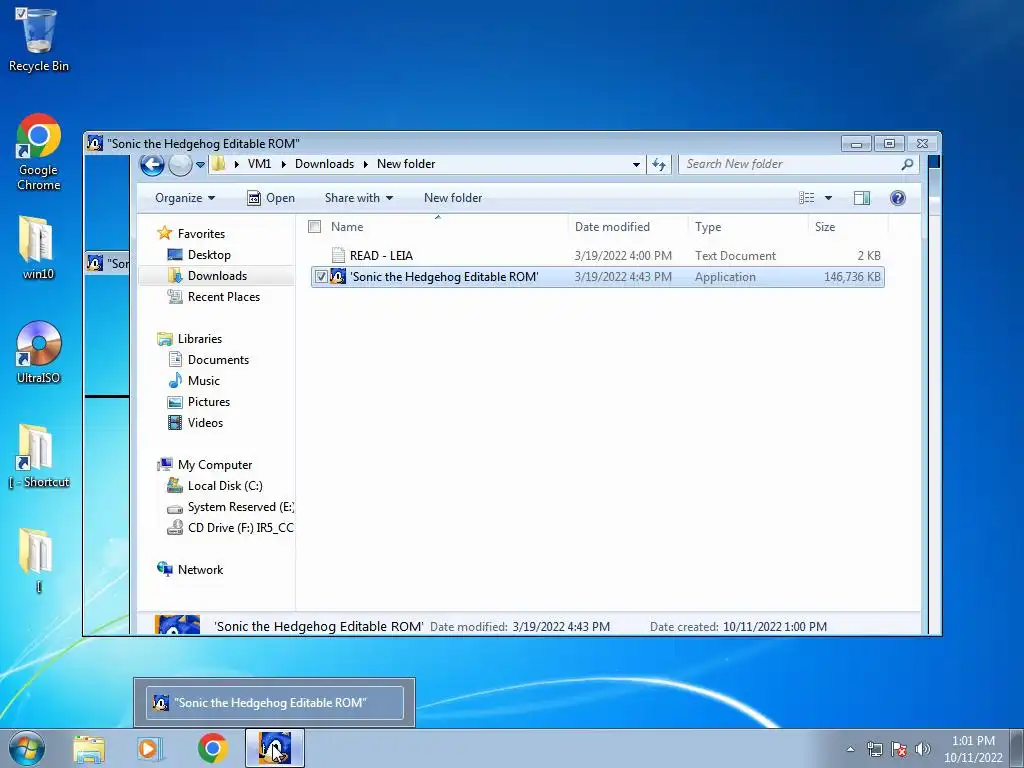The height and width of the screenshot is (768, 1024).
Task: Expand the arrow after VM1 in address bar
Action: (x=283, y=165)
